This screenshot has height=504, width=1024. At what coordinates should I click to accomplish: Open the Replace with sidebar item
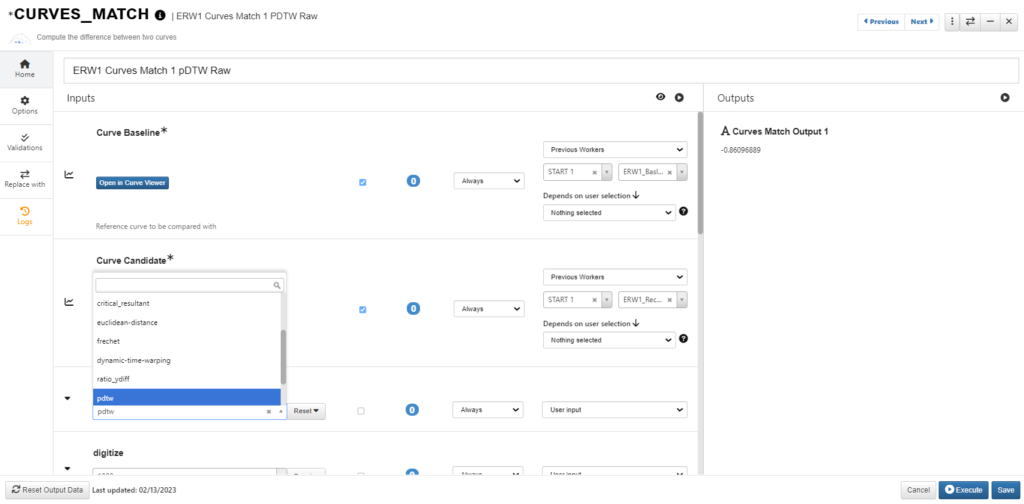point(24,178)
